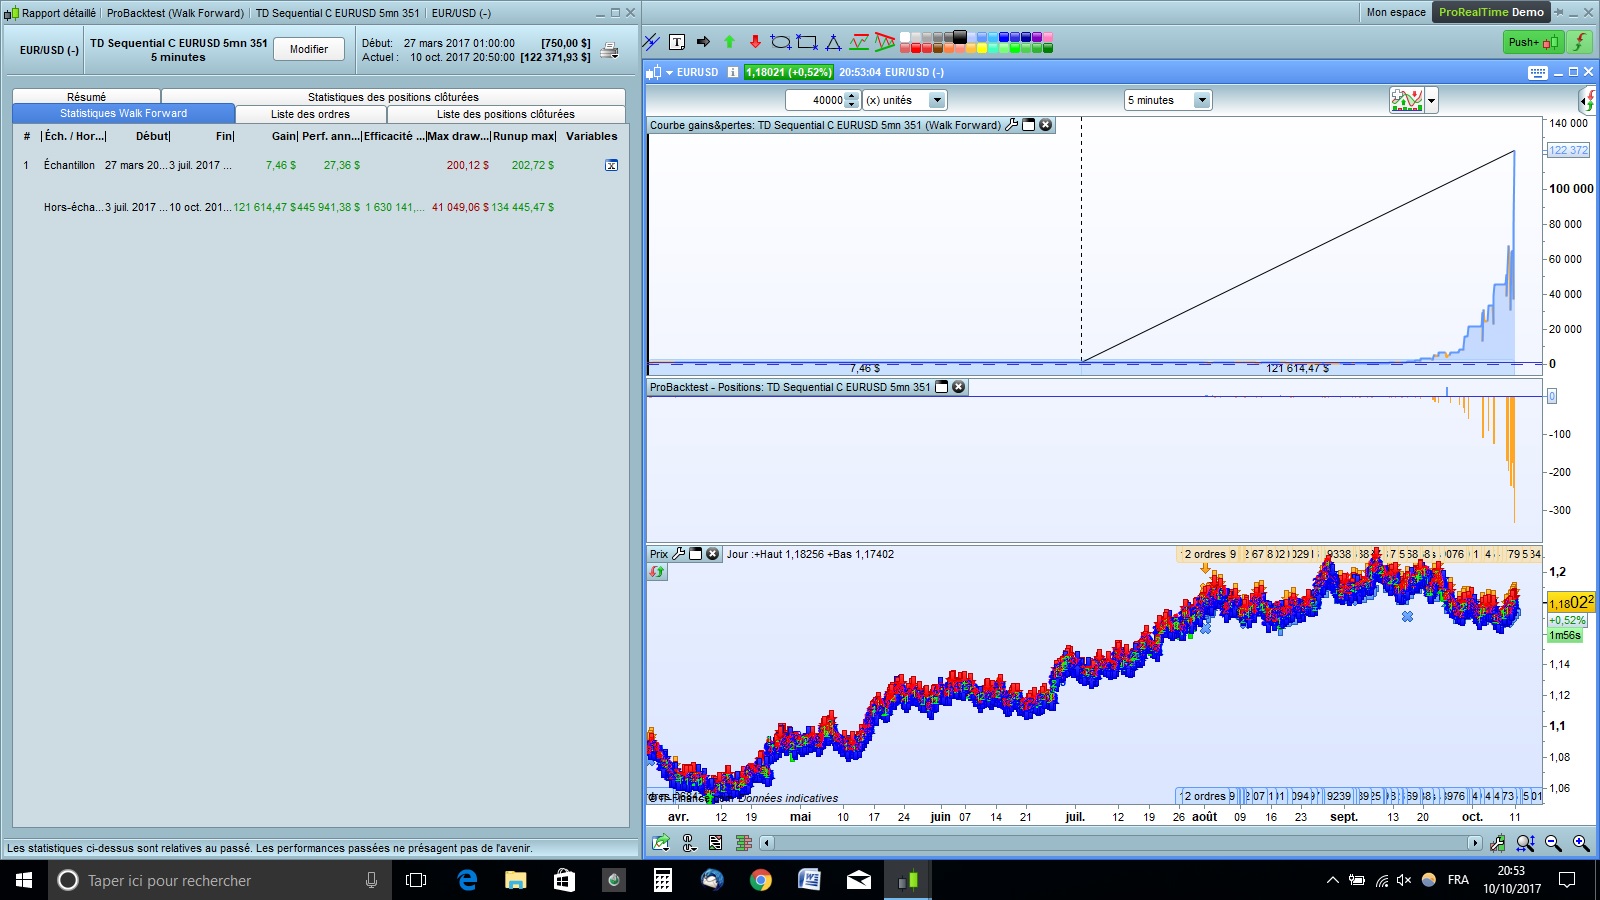Image resolution: width=1600 pixels, height=900 pixels.
Task: Click the auto-fit zoom magnifier with arrows
Action: (1525, 843)
